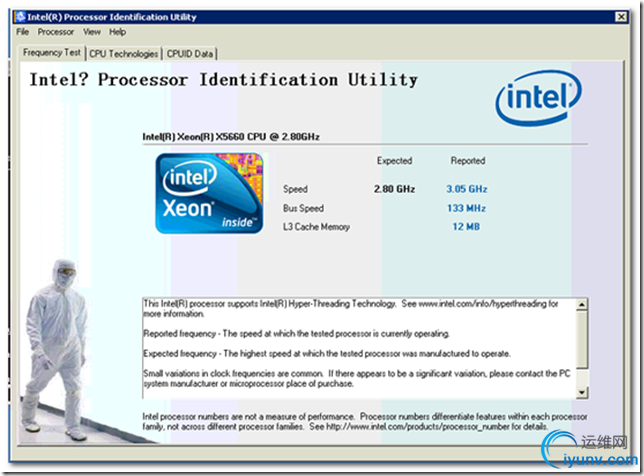
Task: Click the processor numbers disclaimer text at bottom
Action: (x=365, y=421)
